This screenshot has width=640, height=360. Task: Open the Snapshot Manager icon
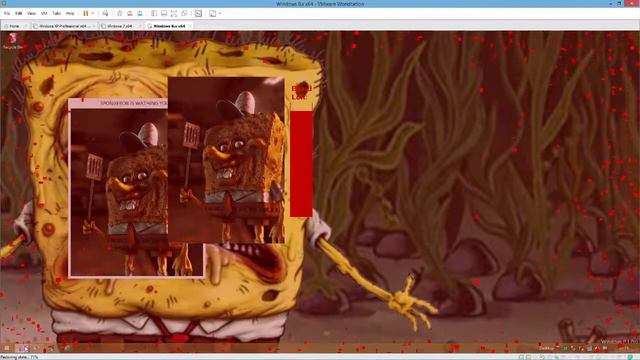click(140, 13)
